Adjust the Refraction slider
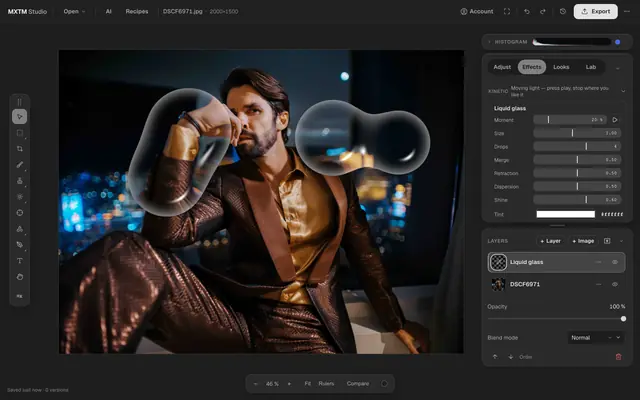This screenshot has height=400, width=640. (577, 173)
